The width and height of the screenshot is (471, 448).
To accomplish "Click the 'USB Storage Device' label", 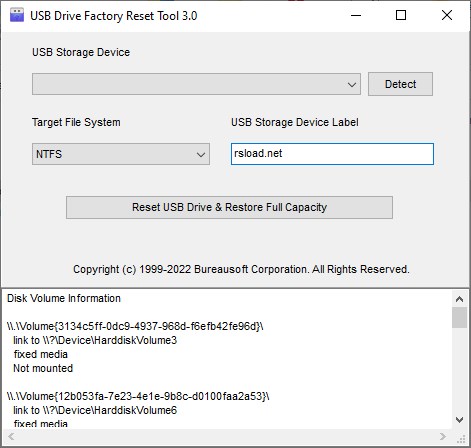I will tap(81, 52).
